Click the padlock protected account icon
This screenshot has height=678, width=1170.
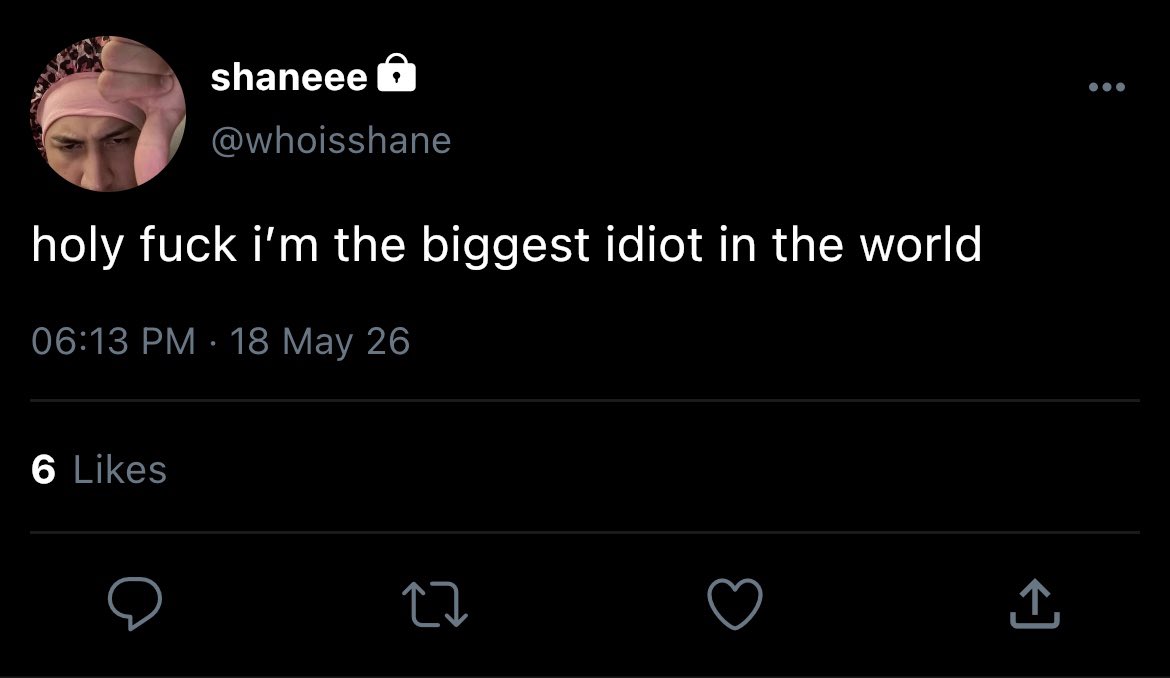click(397, 73)
